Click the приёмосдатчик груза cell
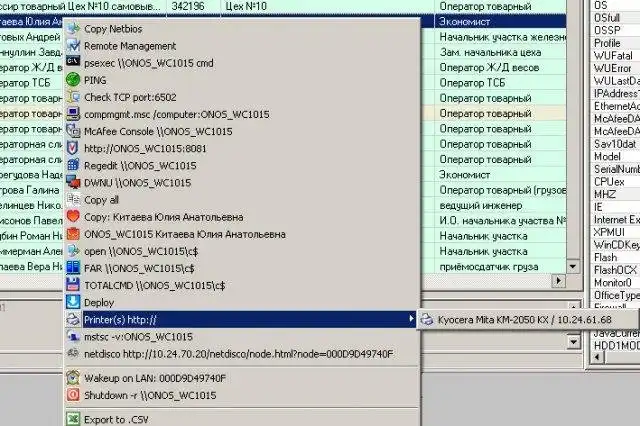Image resolution: width=640 pixels, height=426 pixels. [x=500, y=266]
